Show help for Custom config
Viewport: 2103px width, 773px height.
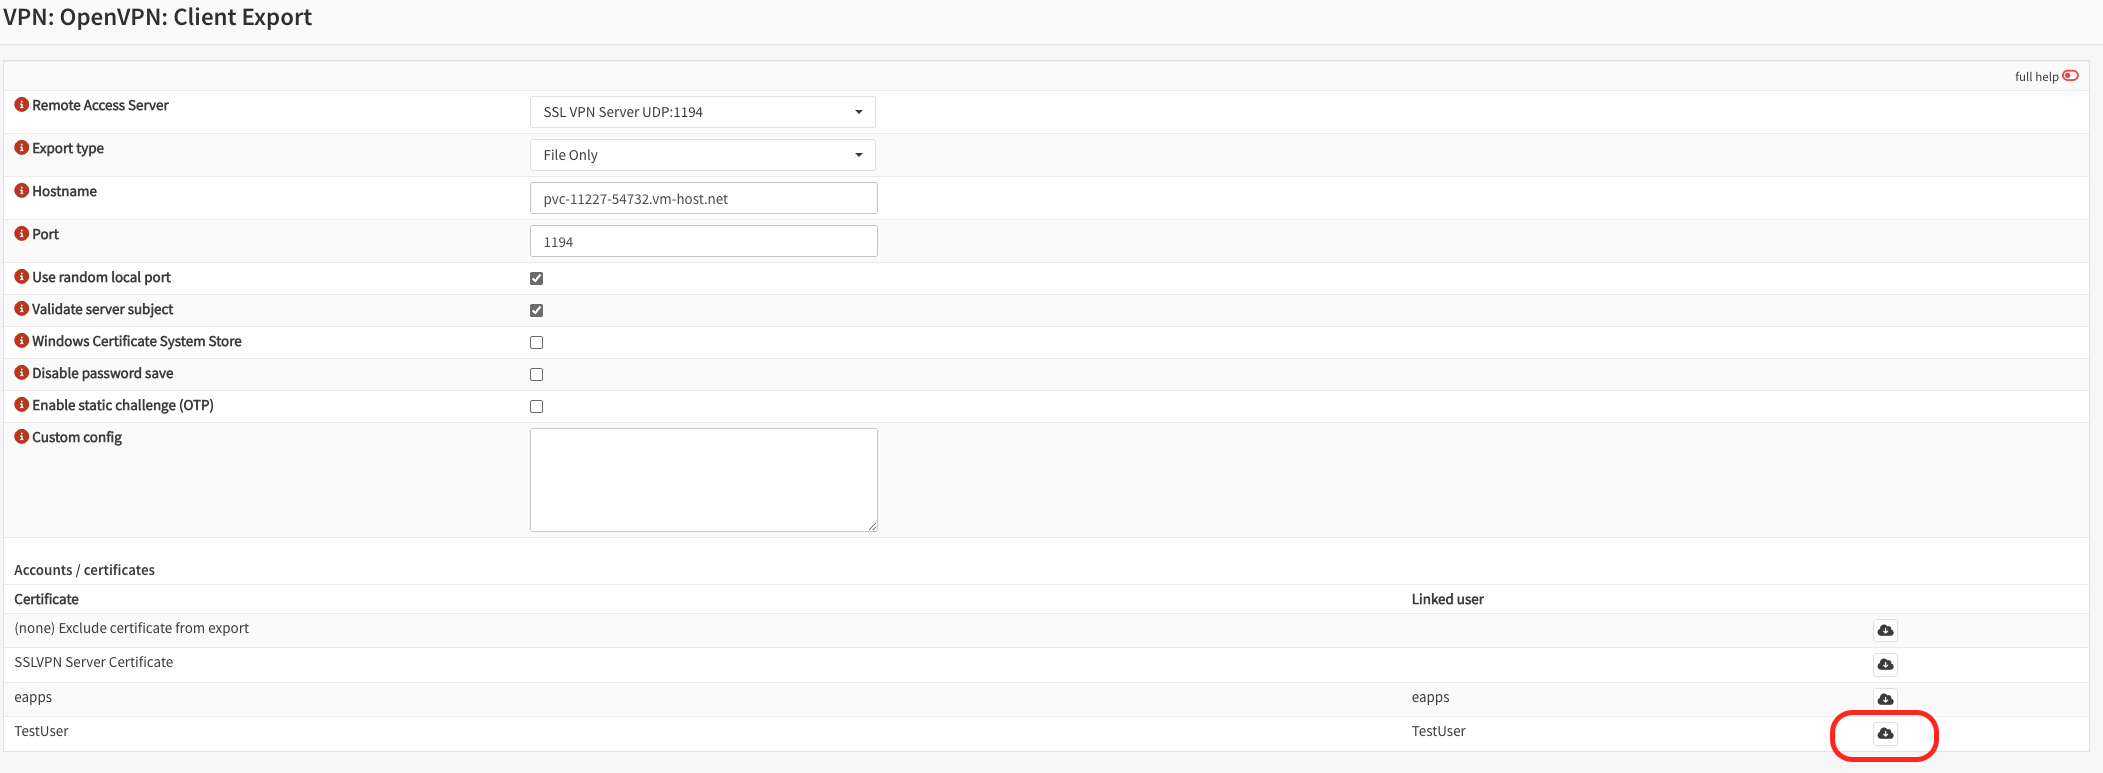point(21,437)
